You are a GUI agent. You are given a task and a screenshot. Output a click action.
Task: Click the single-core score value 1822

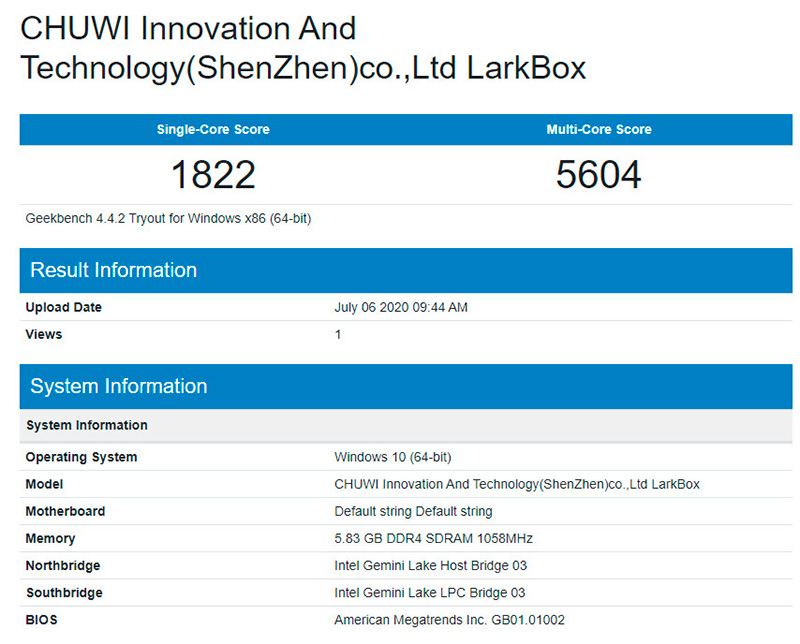coord(213,175)
